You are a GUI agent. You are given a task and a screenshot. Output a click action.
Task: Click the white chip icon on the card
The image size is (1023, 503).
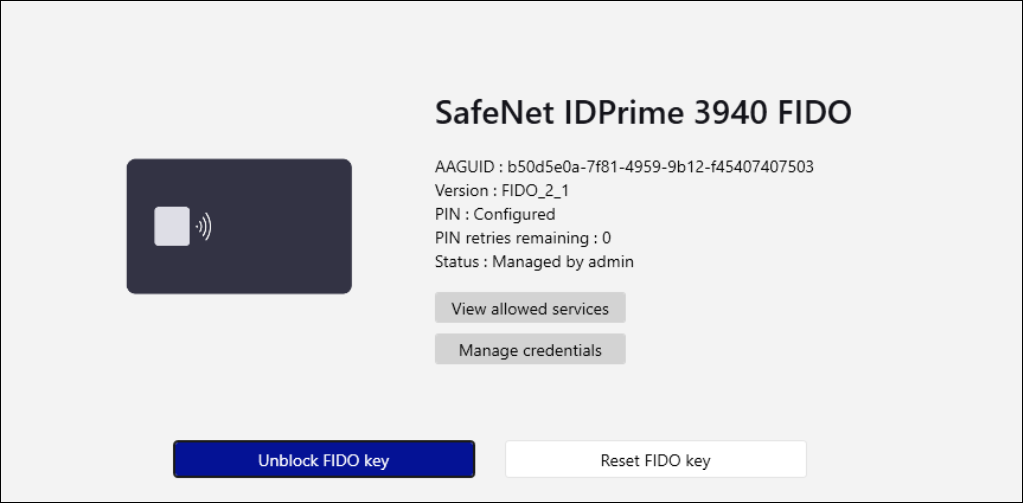pos(172,226)
